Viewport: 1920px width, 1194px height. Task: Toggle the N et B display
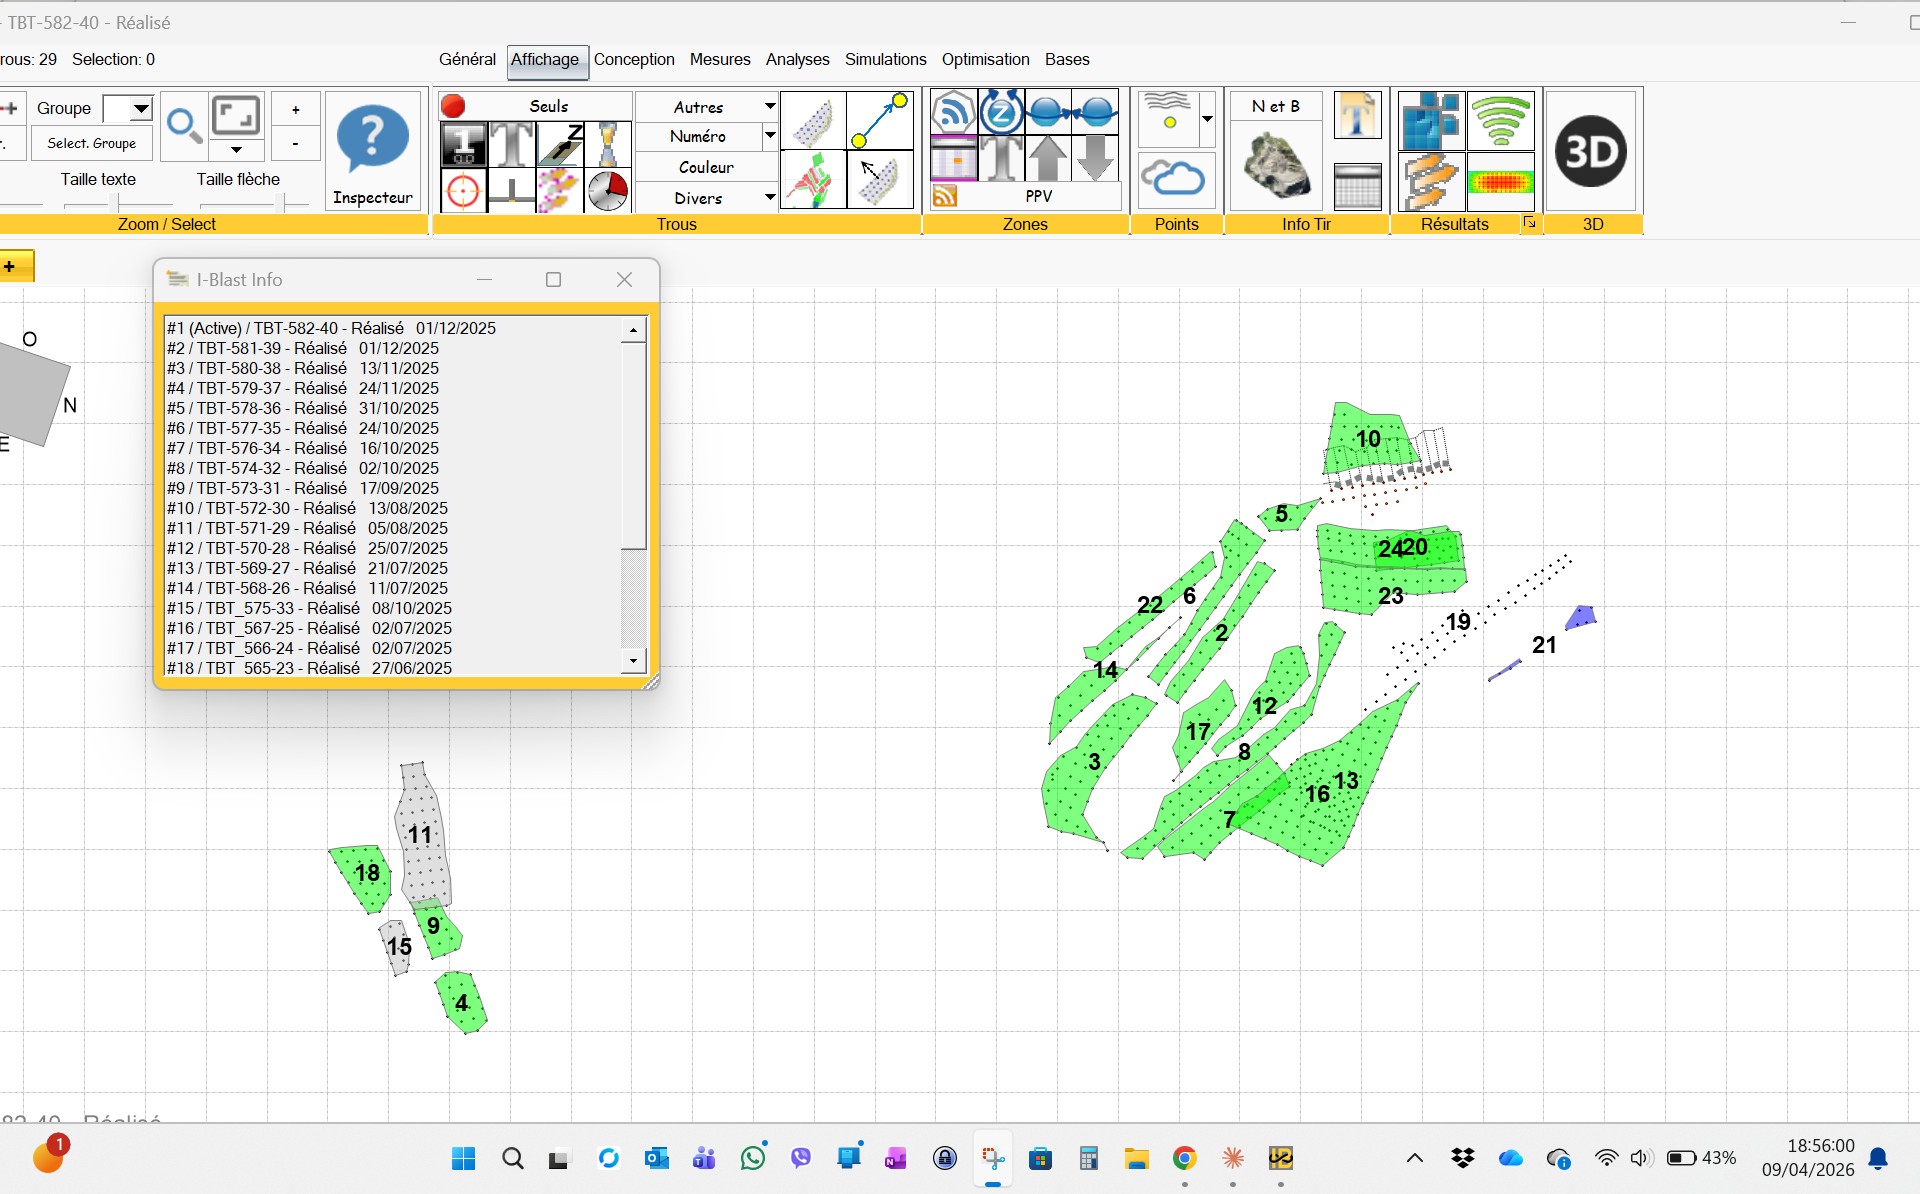[1275, 106]
